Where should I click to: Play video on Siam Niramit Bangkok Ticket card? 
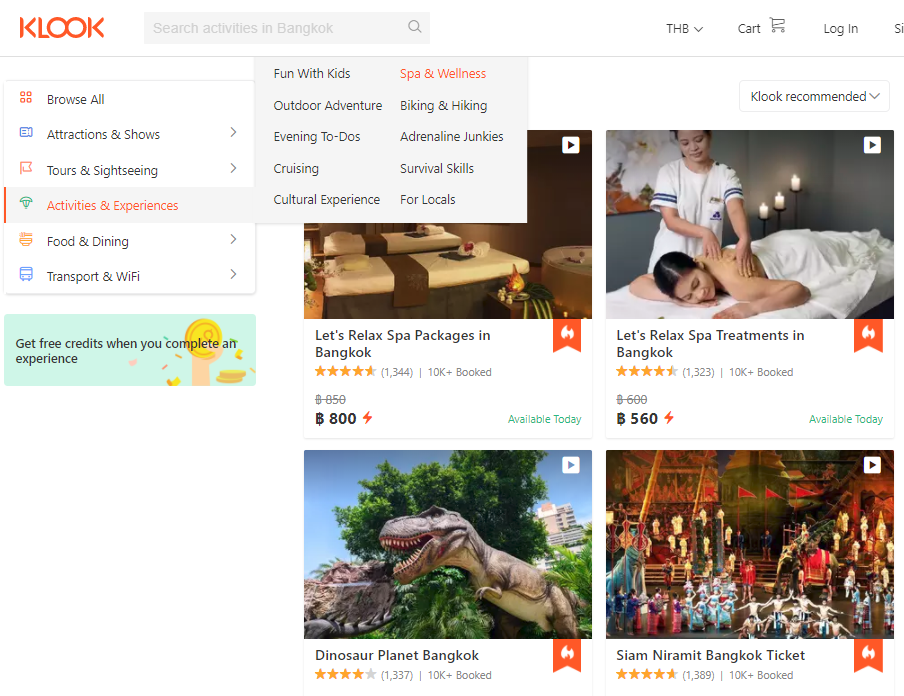pos(872,465)
